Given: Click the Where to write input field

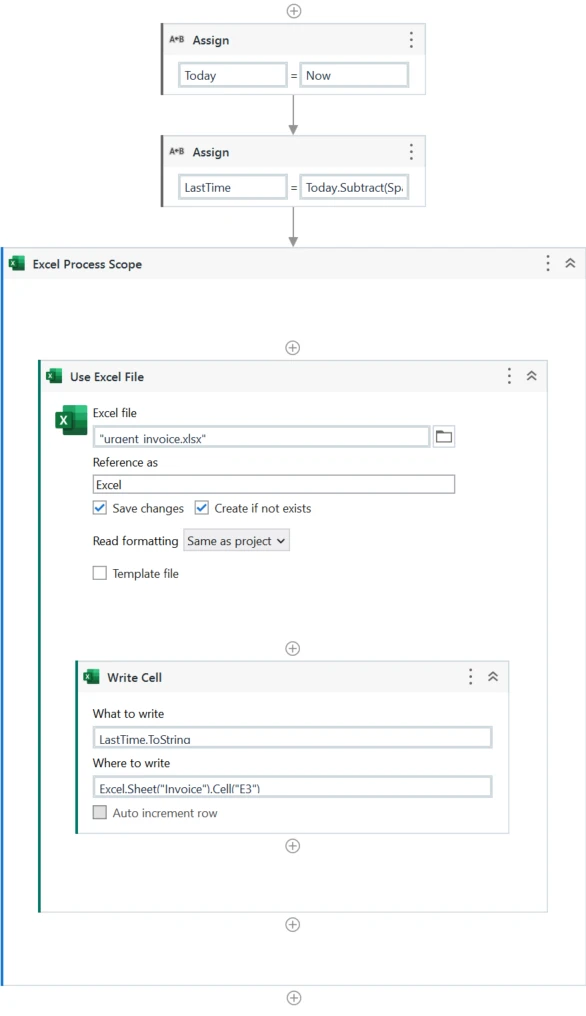Looking at the screenshot, I should click(292, 787).
